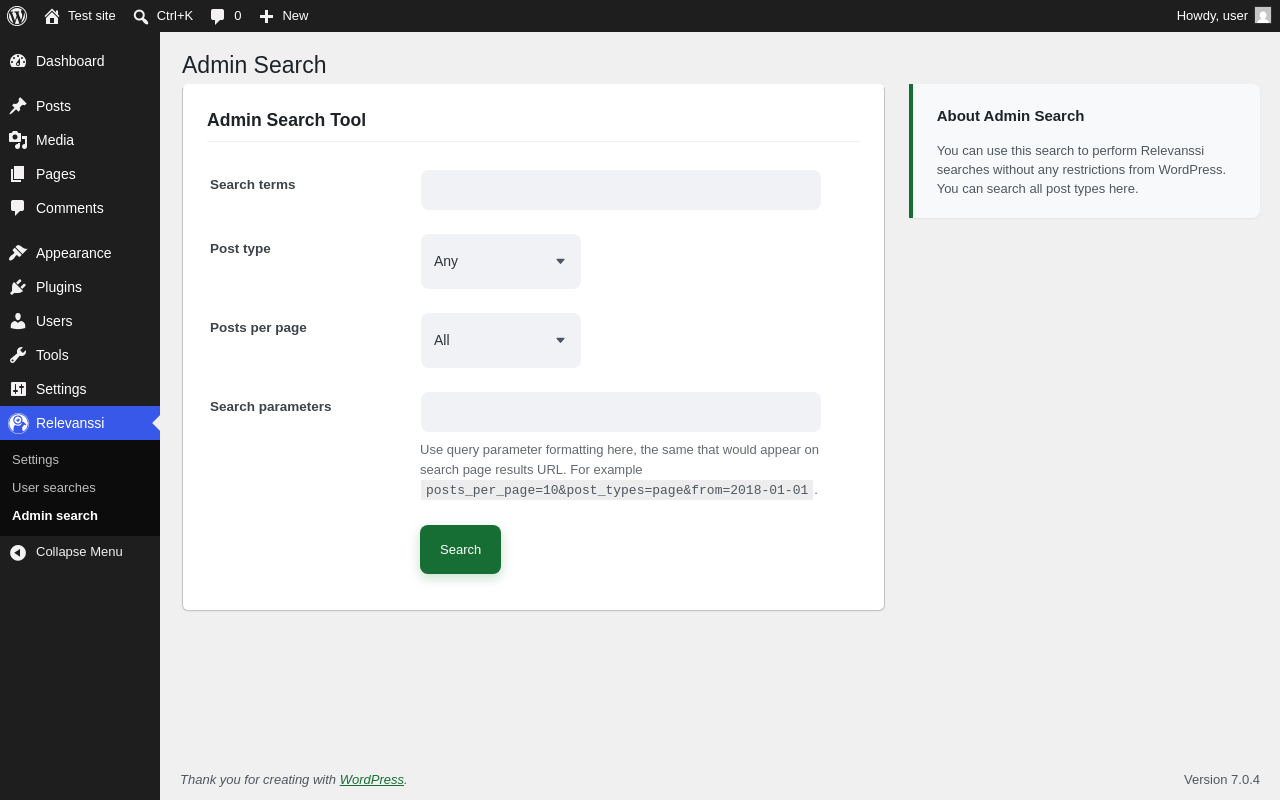Image resolution: width=1280 pixels, height=800 pixels.
Task: Click the Version 7.0.4 footer text
Action: click(x=1222, y=779)
